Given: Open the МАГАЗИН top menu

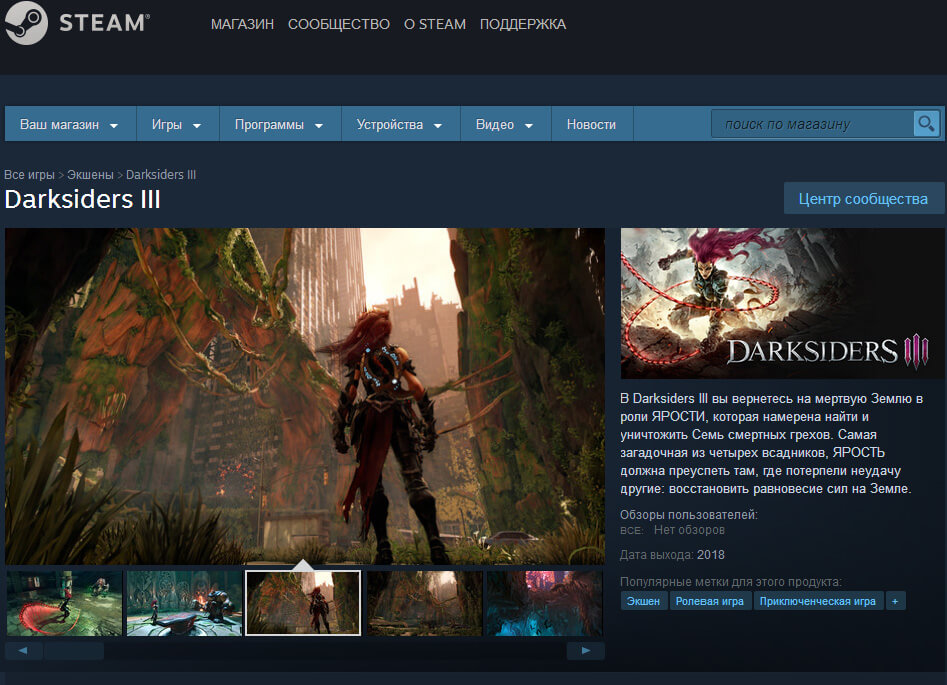Looking at the screenshot, I should 242,24.
